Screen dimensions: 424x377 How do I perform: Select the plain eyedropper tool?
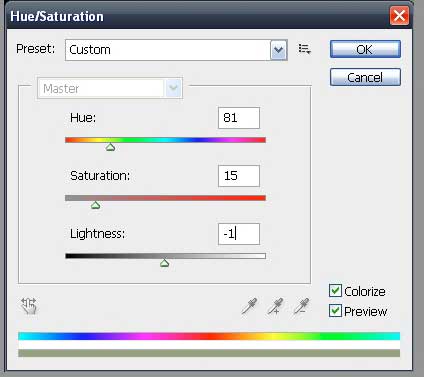249,306
